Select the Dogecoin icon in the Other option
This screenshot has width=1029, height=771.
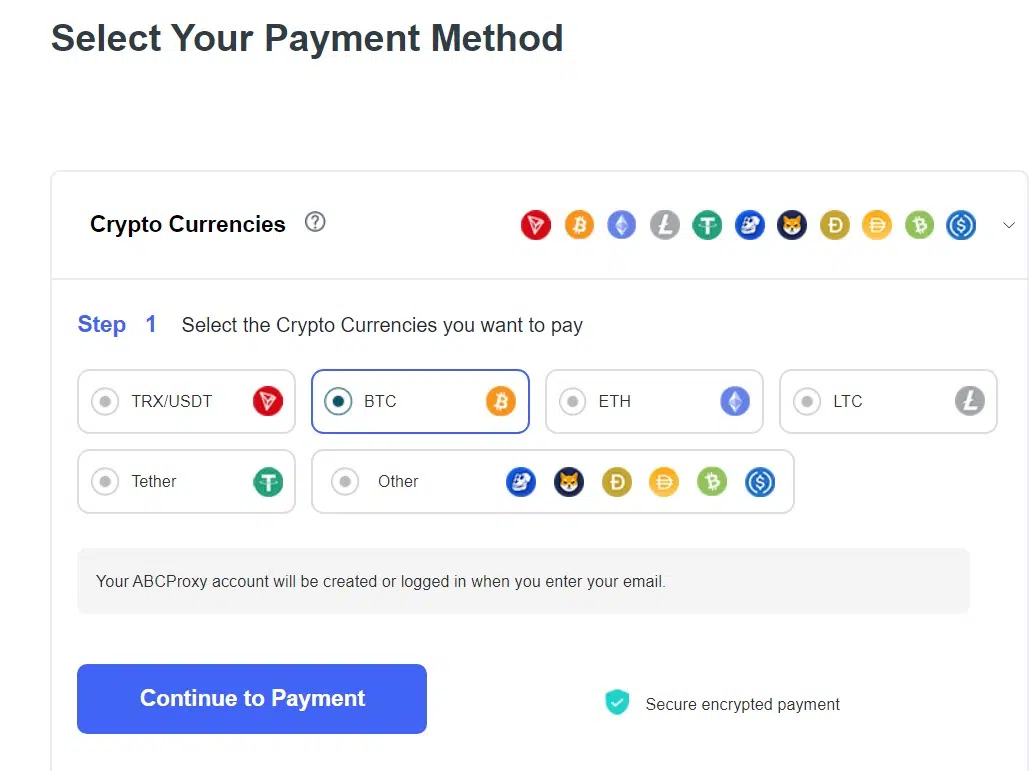[616, 481]
